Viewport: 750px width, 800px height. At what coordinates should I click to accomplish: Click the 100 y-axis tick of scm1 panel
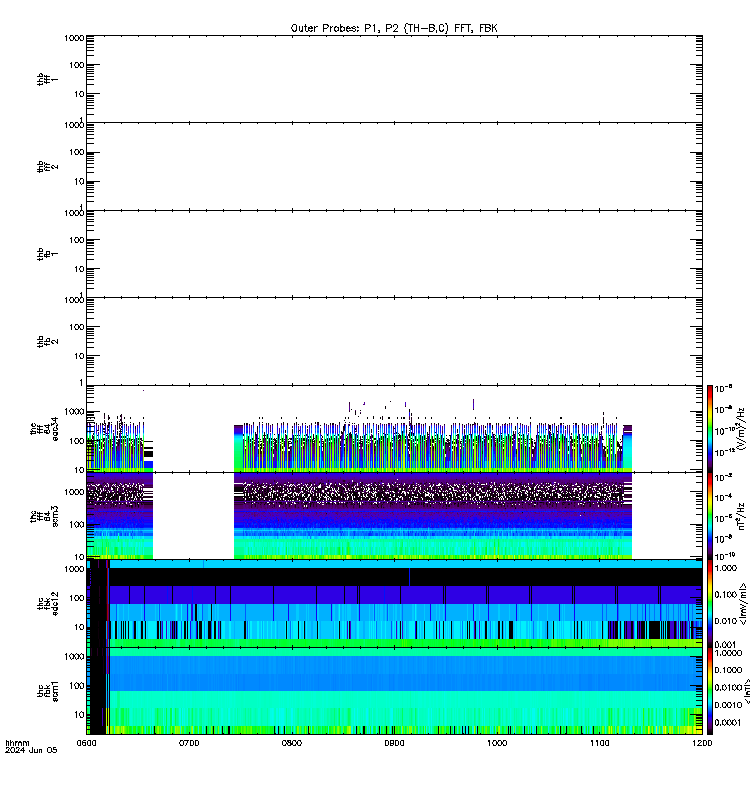tap(77, 686)
